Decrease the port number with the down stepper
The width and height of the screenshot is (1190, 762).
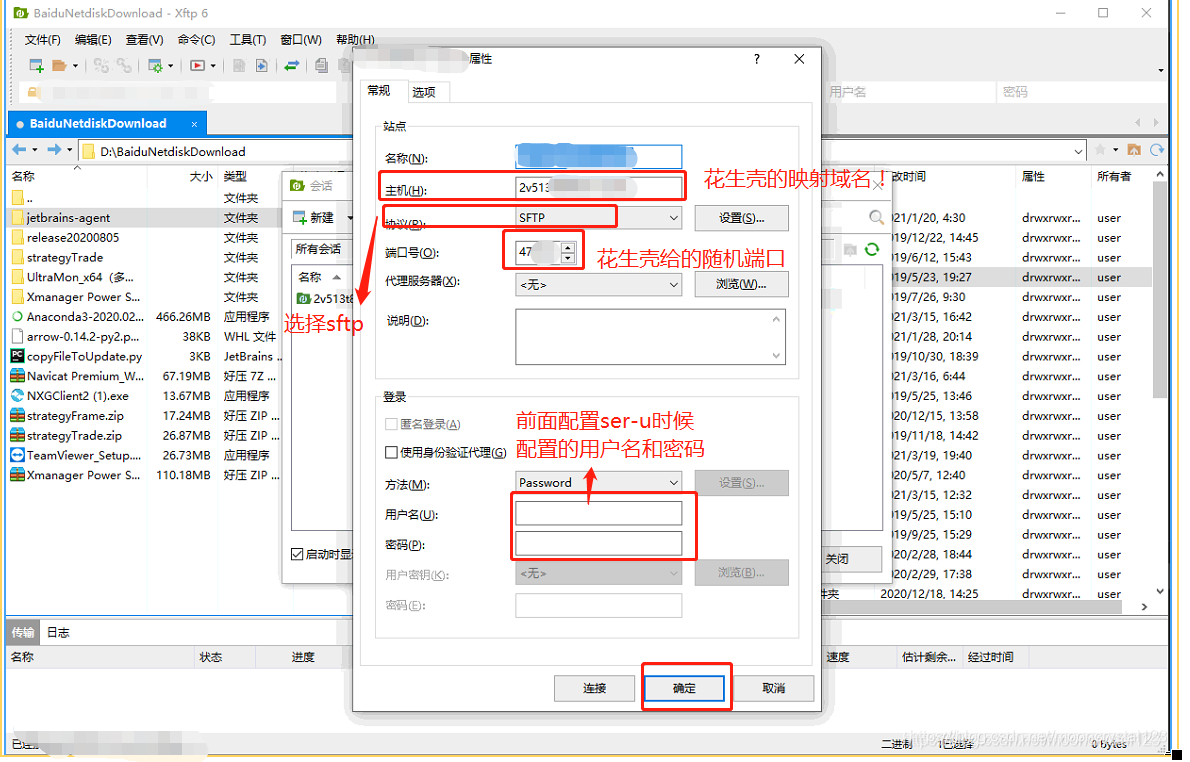coord(568,258)
